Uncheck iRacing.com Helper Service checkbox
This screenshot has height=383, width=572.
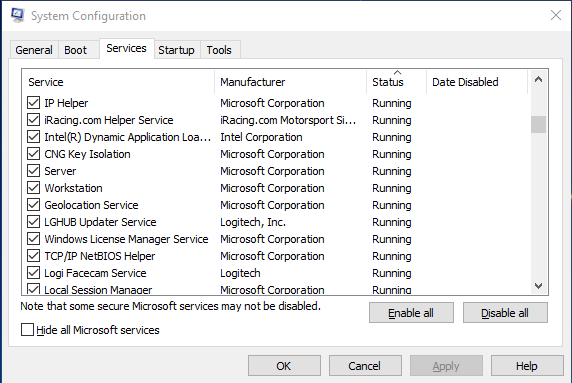[34, 120]
